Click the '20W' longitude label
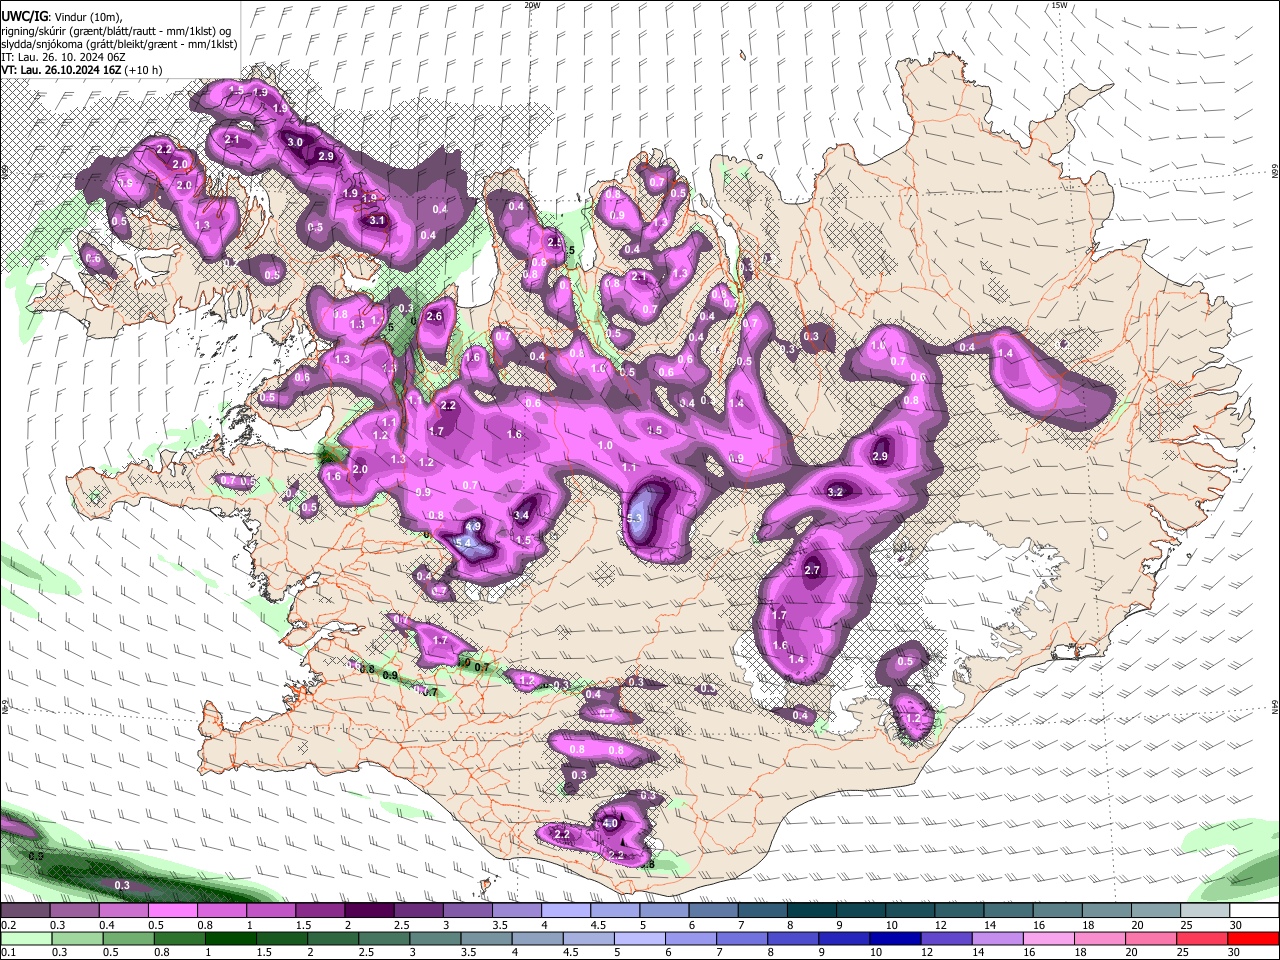This screenshot has width=1280, height=960. pyautogui.click(x=532, y=5)
